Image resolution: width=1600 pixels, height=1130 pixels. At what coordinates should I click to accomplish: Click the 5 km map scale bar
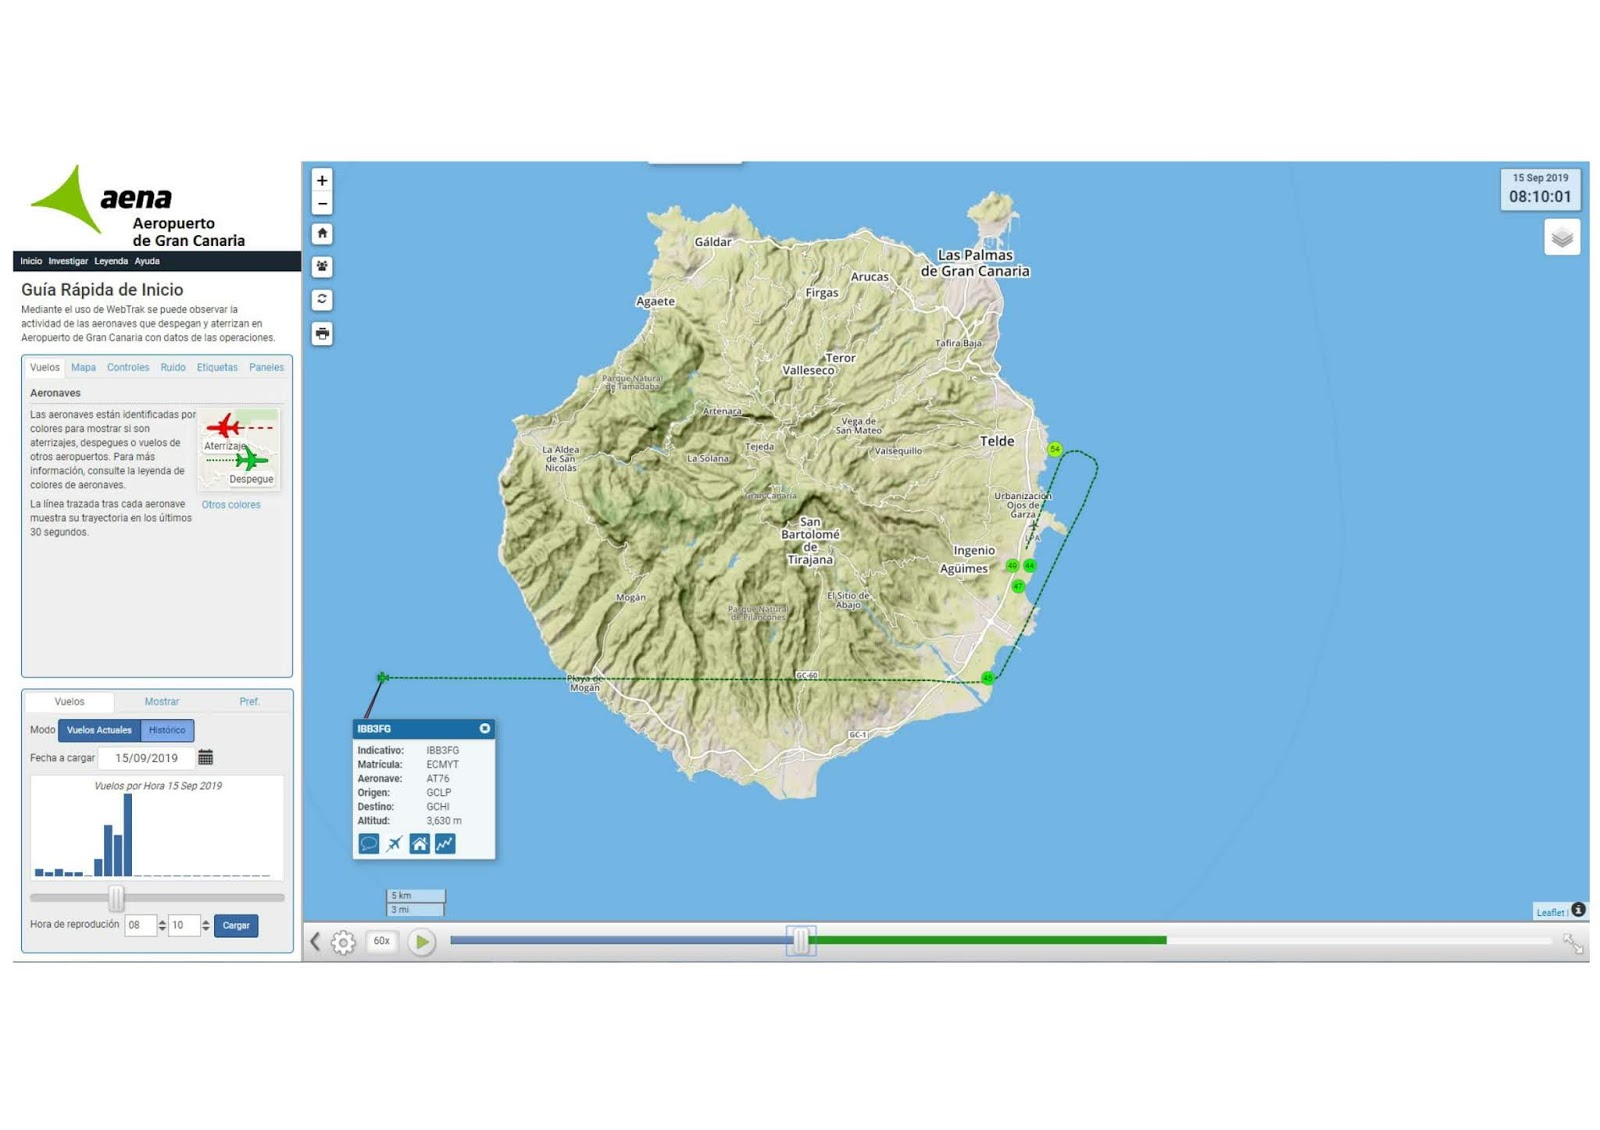(416, 895)
